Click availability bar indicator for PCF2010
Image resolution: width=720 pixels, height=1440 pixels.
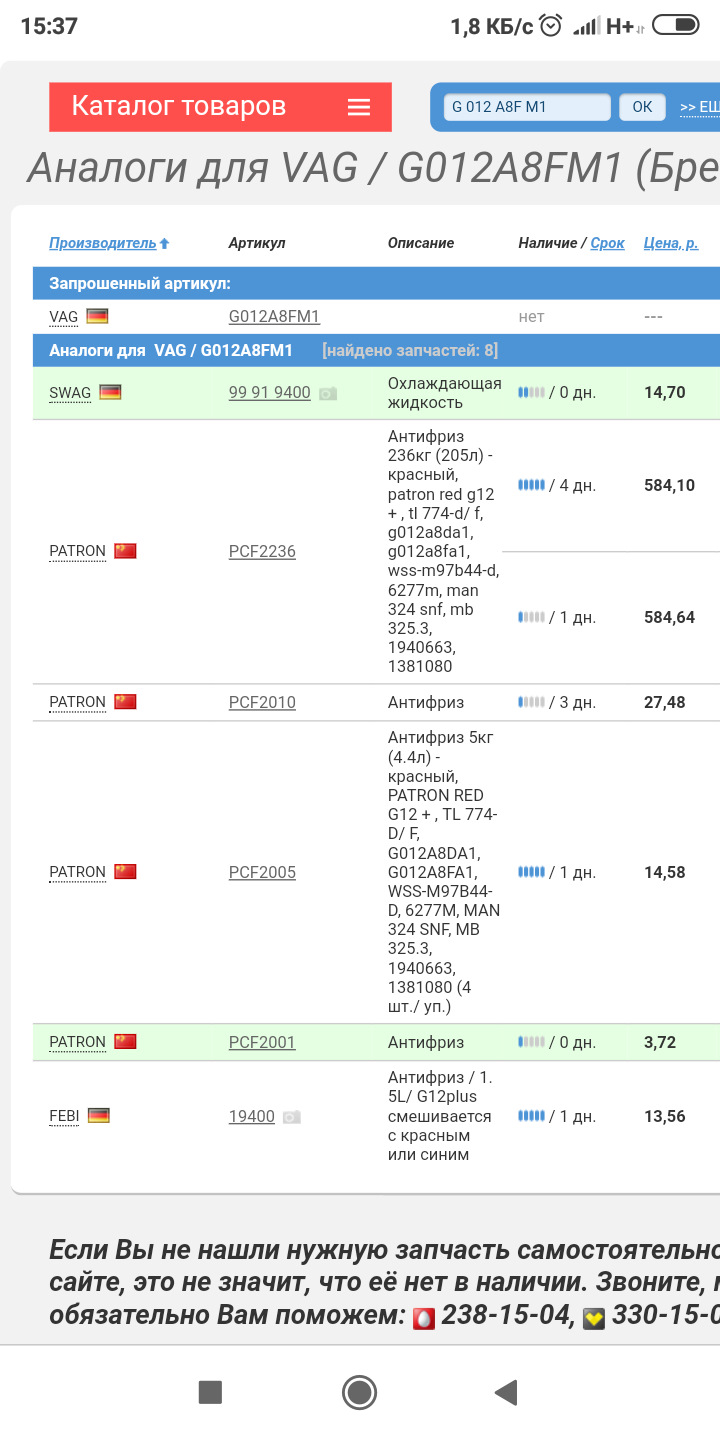(x=531, y=702)
